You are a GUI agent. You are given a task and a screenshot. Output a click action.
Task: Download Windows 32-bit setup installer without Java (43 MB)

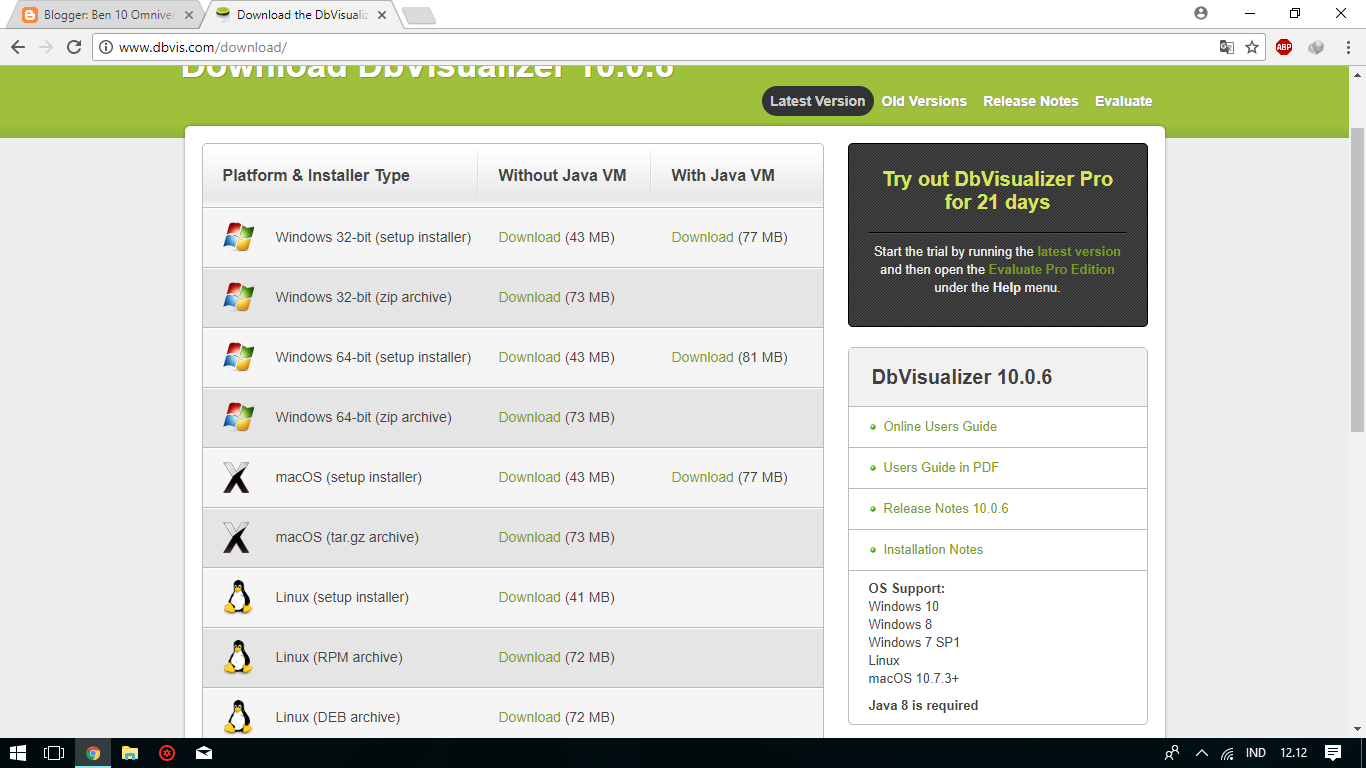coord(529,237)
